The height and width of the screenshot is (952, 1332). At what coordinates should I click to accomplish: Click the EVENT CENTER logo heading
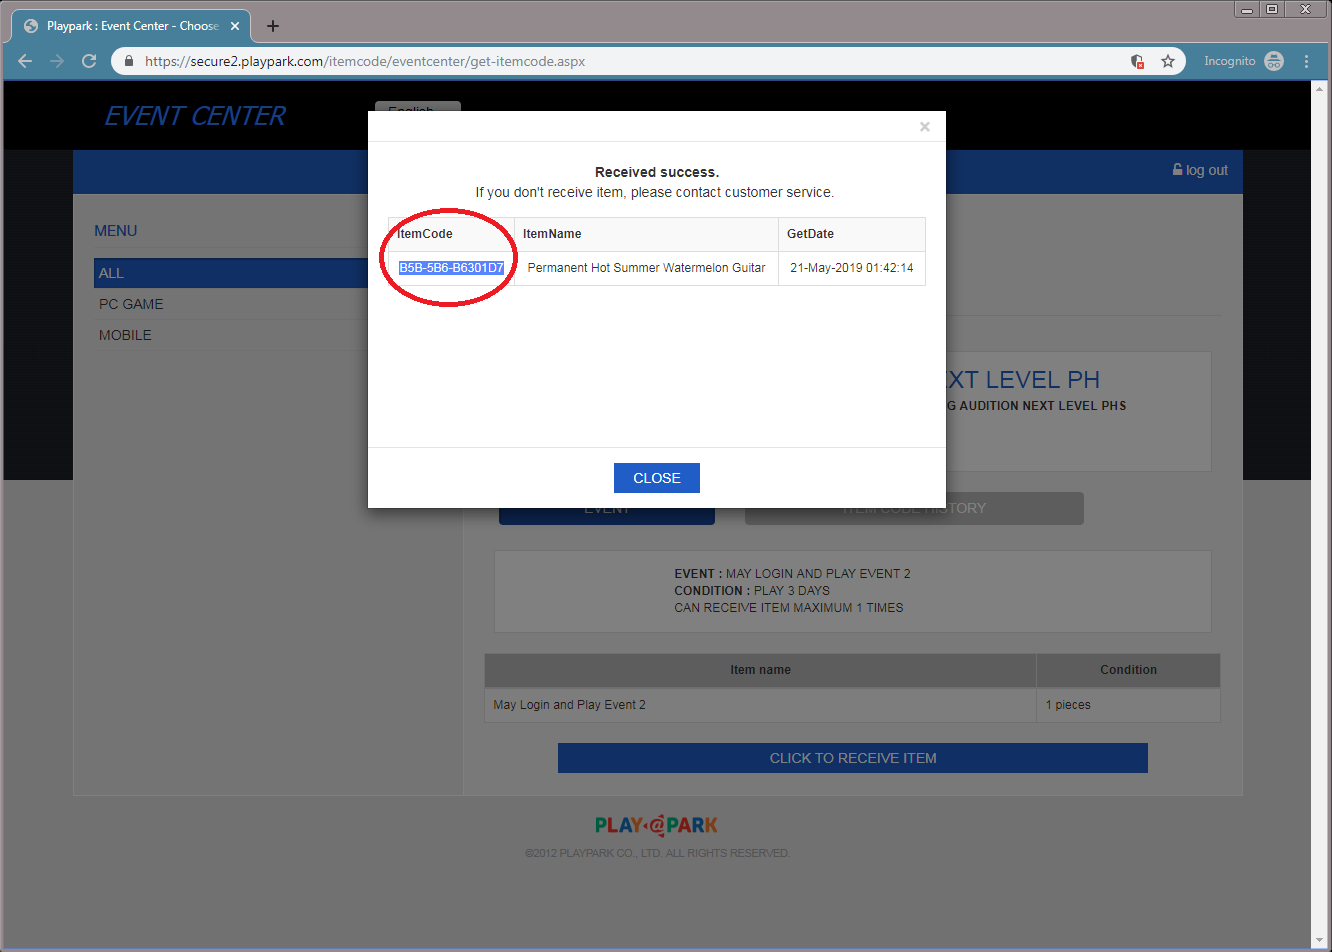[x=195, y=116]
